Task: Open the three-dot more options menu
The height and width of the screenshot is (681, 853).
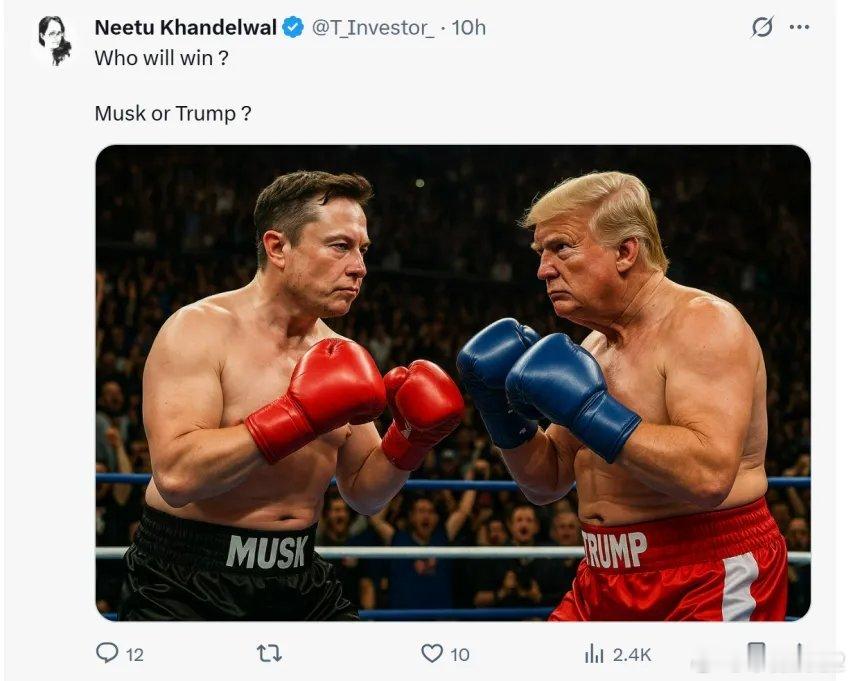Action: click(x=799, y=27)
